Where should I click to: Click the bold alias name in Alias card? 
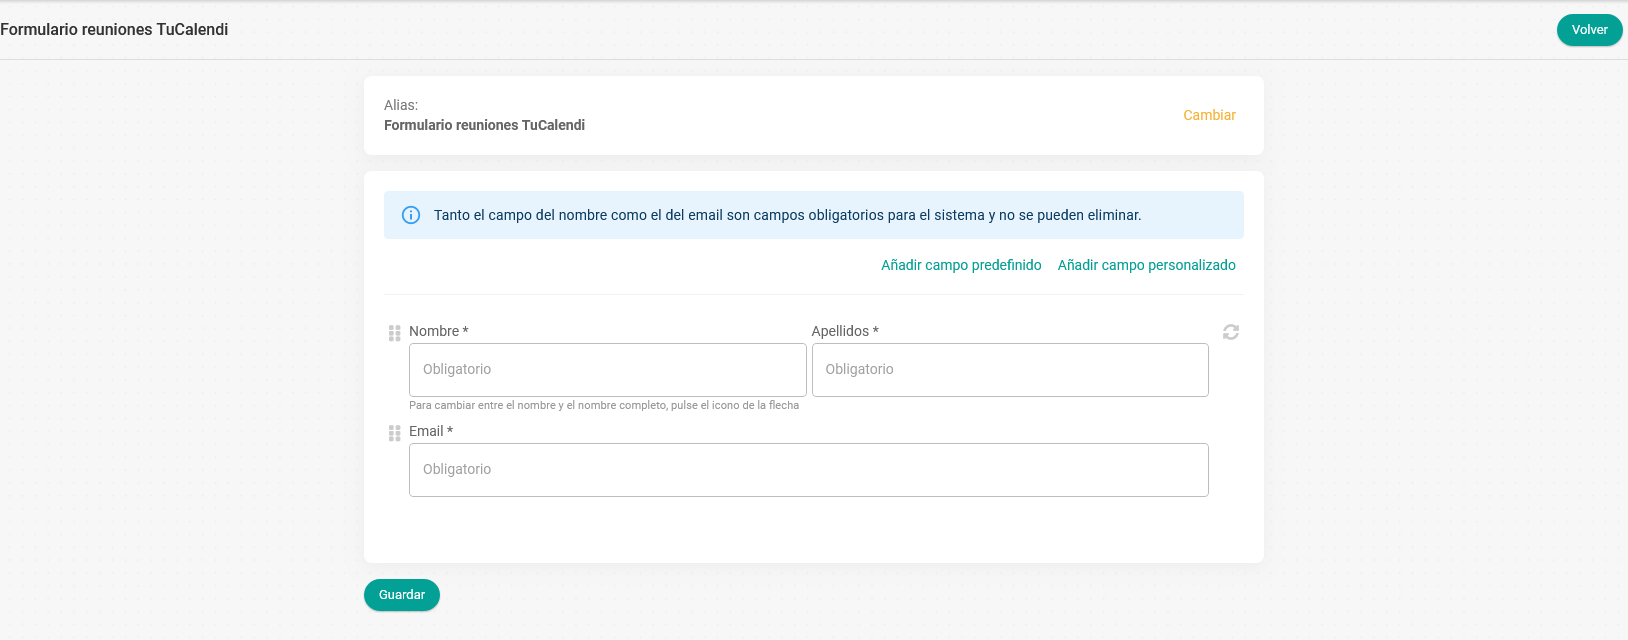click(x=484, y=125)
